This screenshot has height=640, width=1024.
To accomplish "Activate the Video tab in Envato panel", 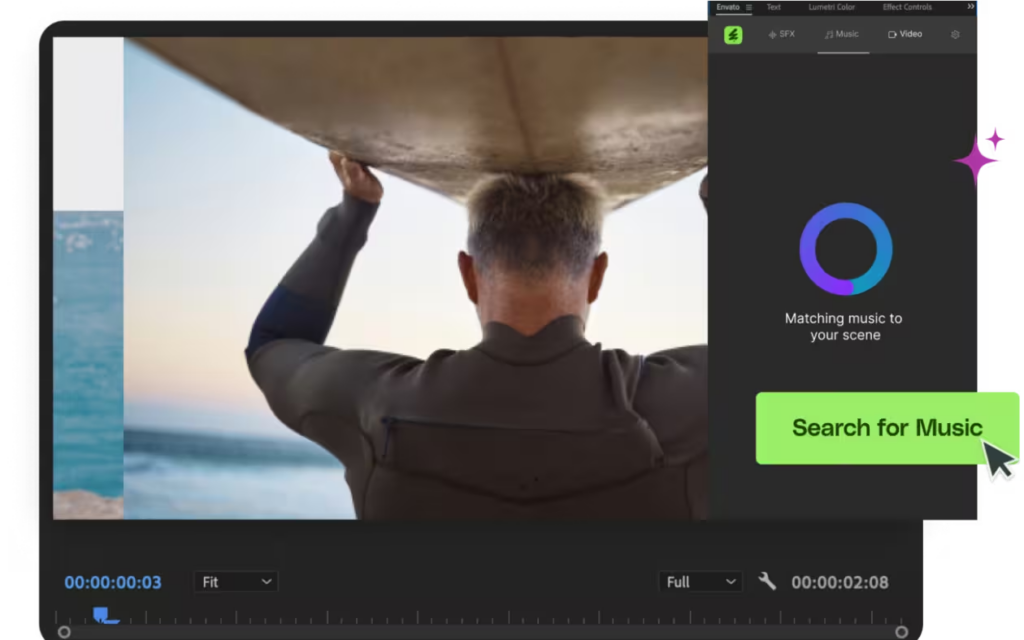I will 905,33.
